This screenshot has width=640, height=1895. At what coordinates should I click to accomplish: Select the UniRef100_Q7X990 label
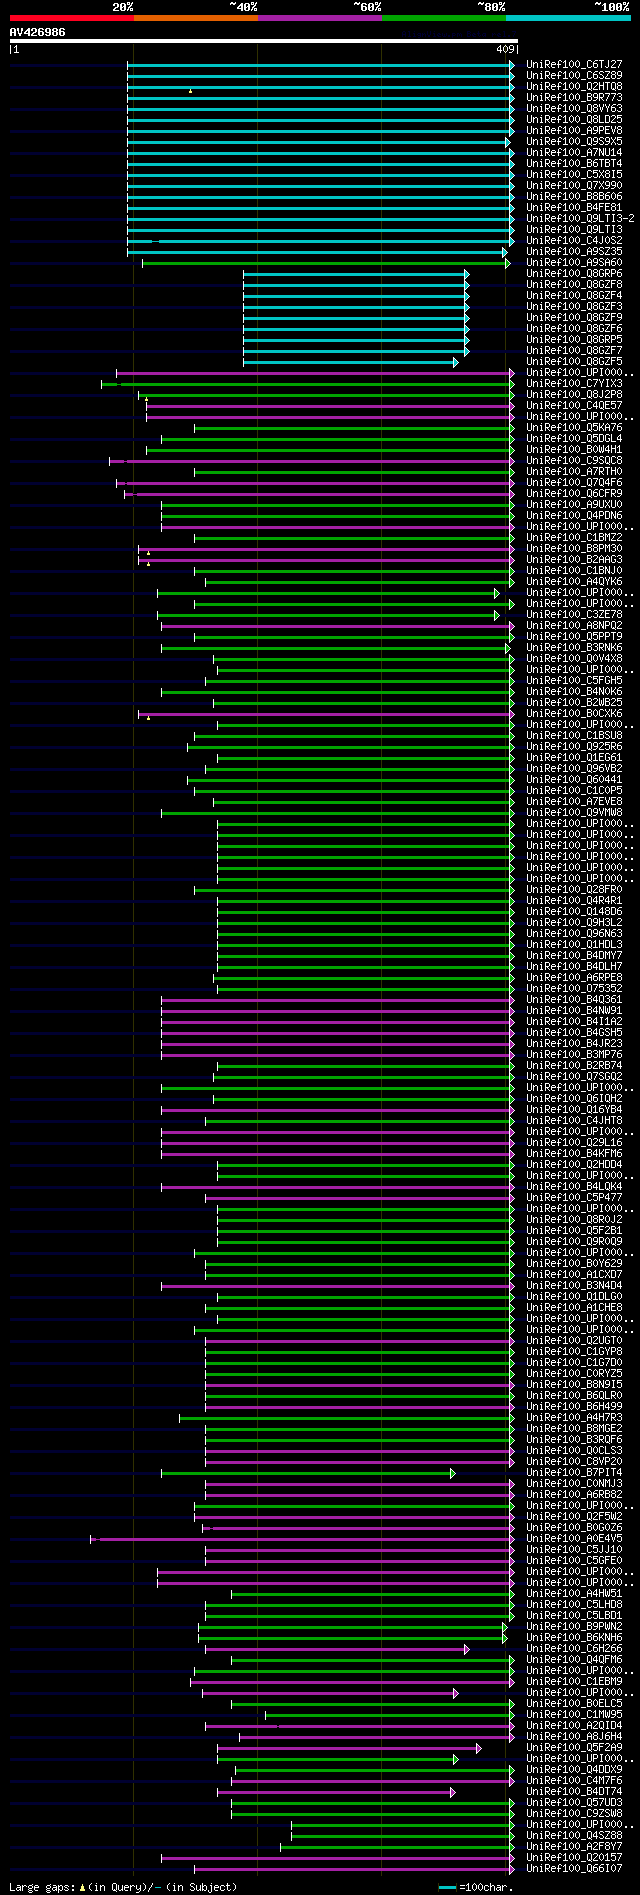pos(574,185)
